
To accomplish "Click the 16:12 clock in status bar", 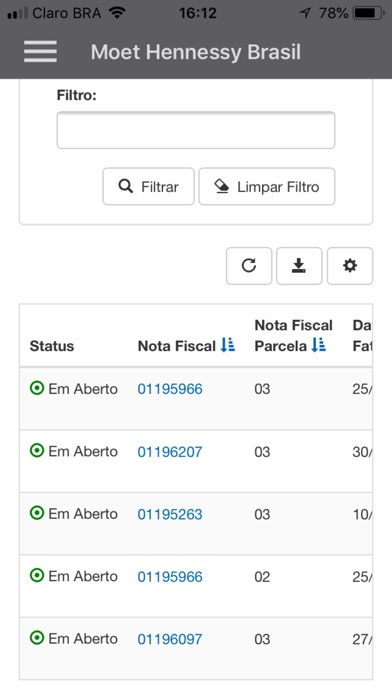I will point(198,13).
